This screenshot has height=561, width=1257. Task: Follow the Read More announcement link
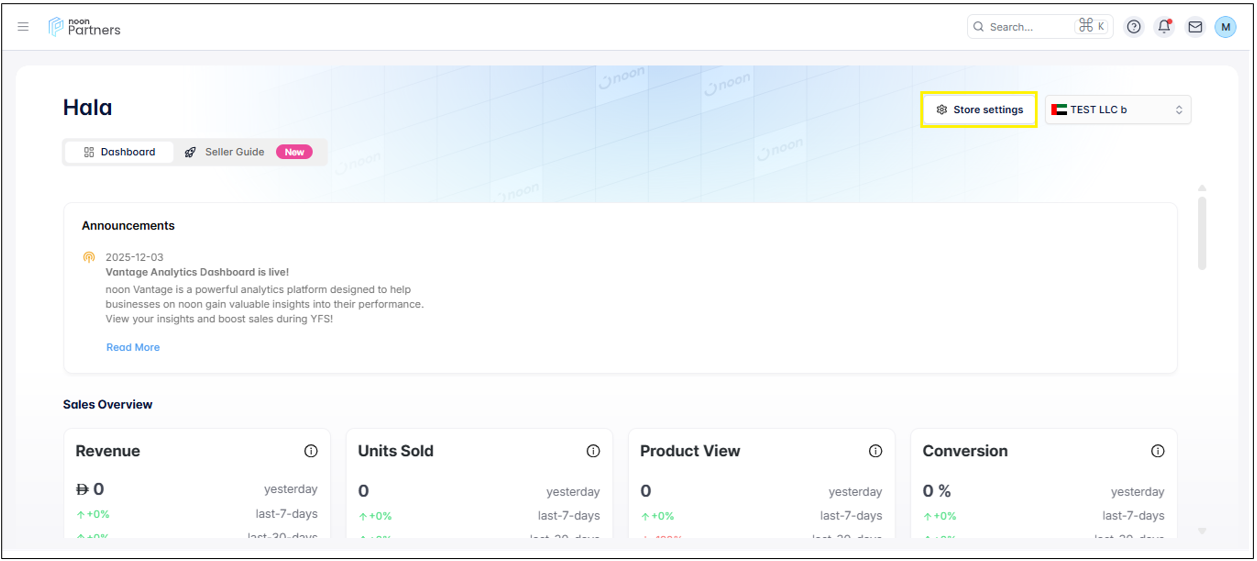pyautogui.click(x=133, y=347)
